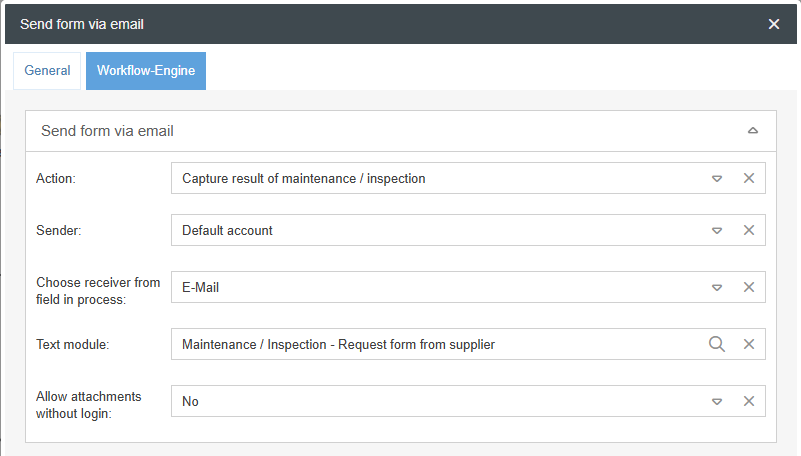Expand the Sender dropdown arrow

tap(717, 230)
